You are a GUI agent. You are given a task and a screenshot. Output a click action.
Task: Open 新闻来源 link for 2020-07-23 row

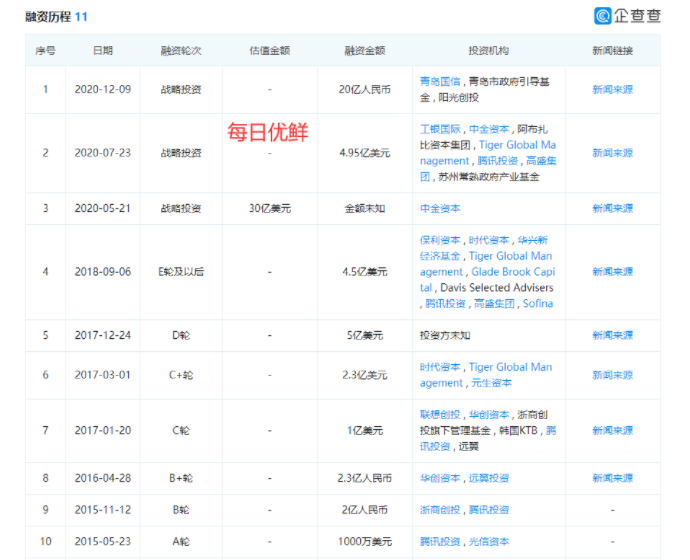pyautogui.click(x=613, y=153)
